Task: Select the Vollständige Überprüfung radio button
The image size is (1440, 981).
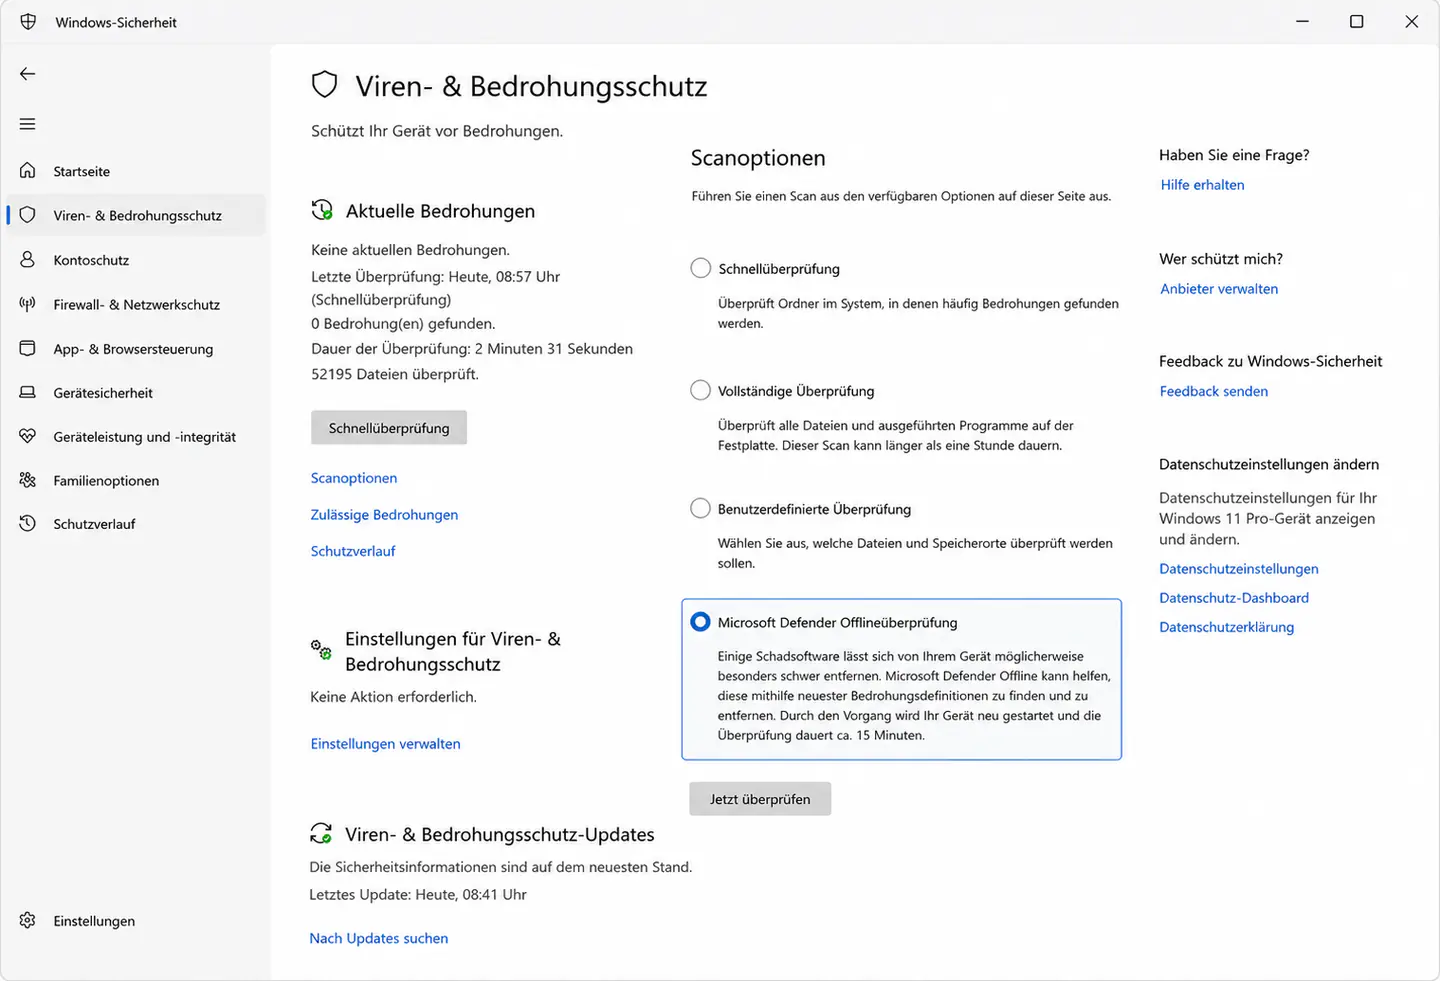Action: click(x=701, y=390)
